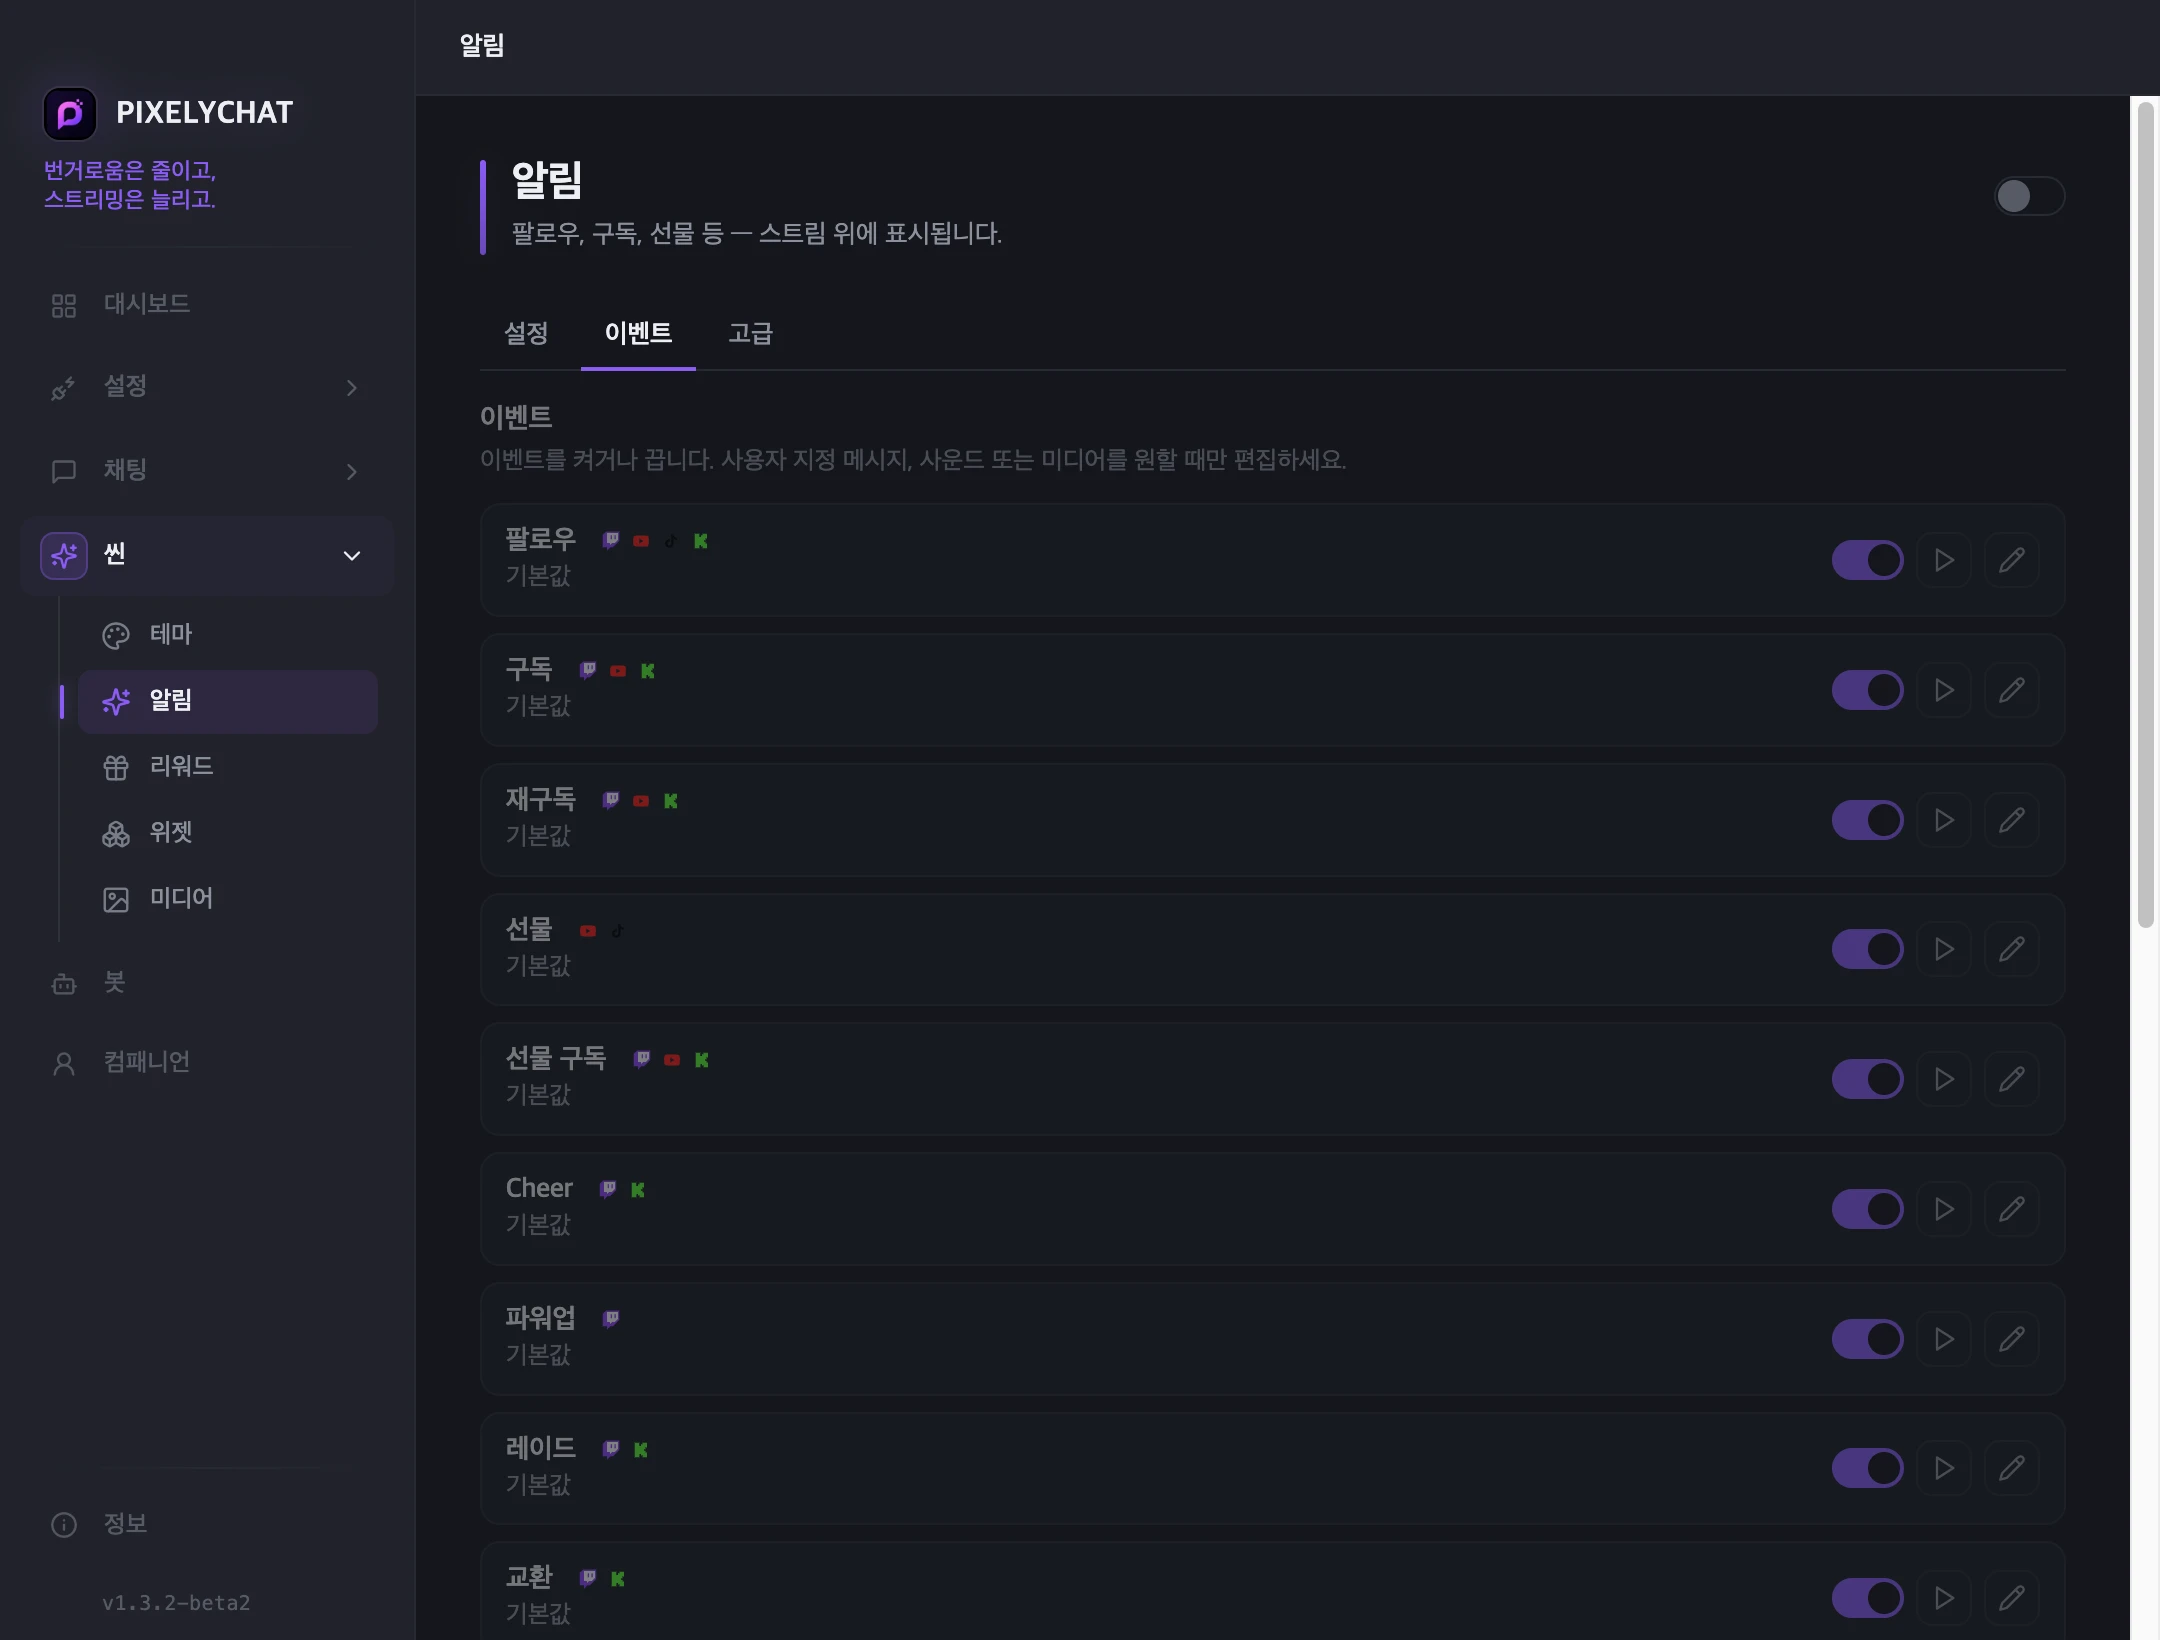The height and width of the screenshot is (1640, 2160).
Task: Preview the 팔로우 alert with play button
Action: 1944,560
